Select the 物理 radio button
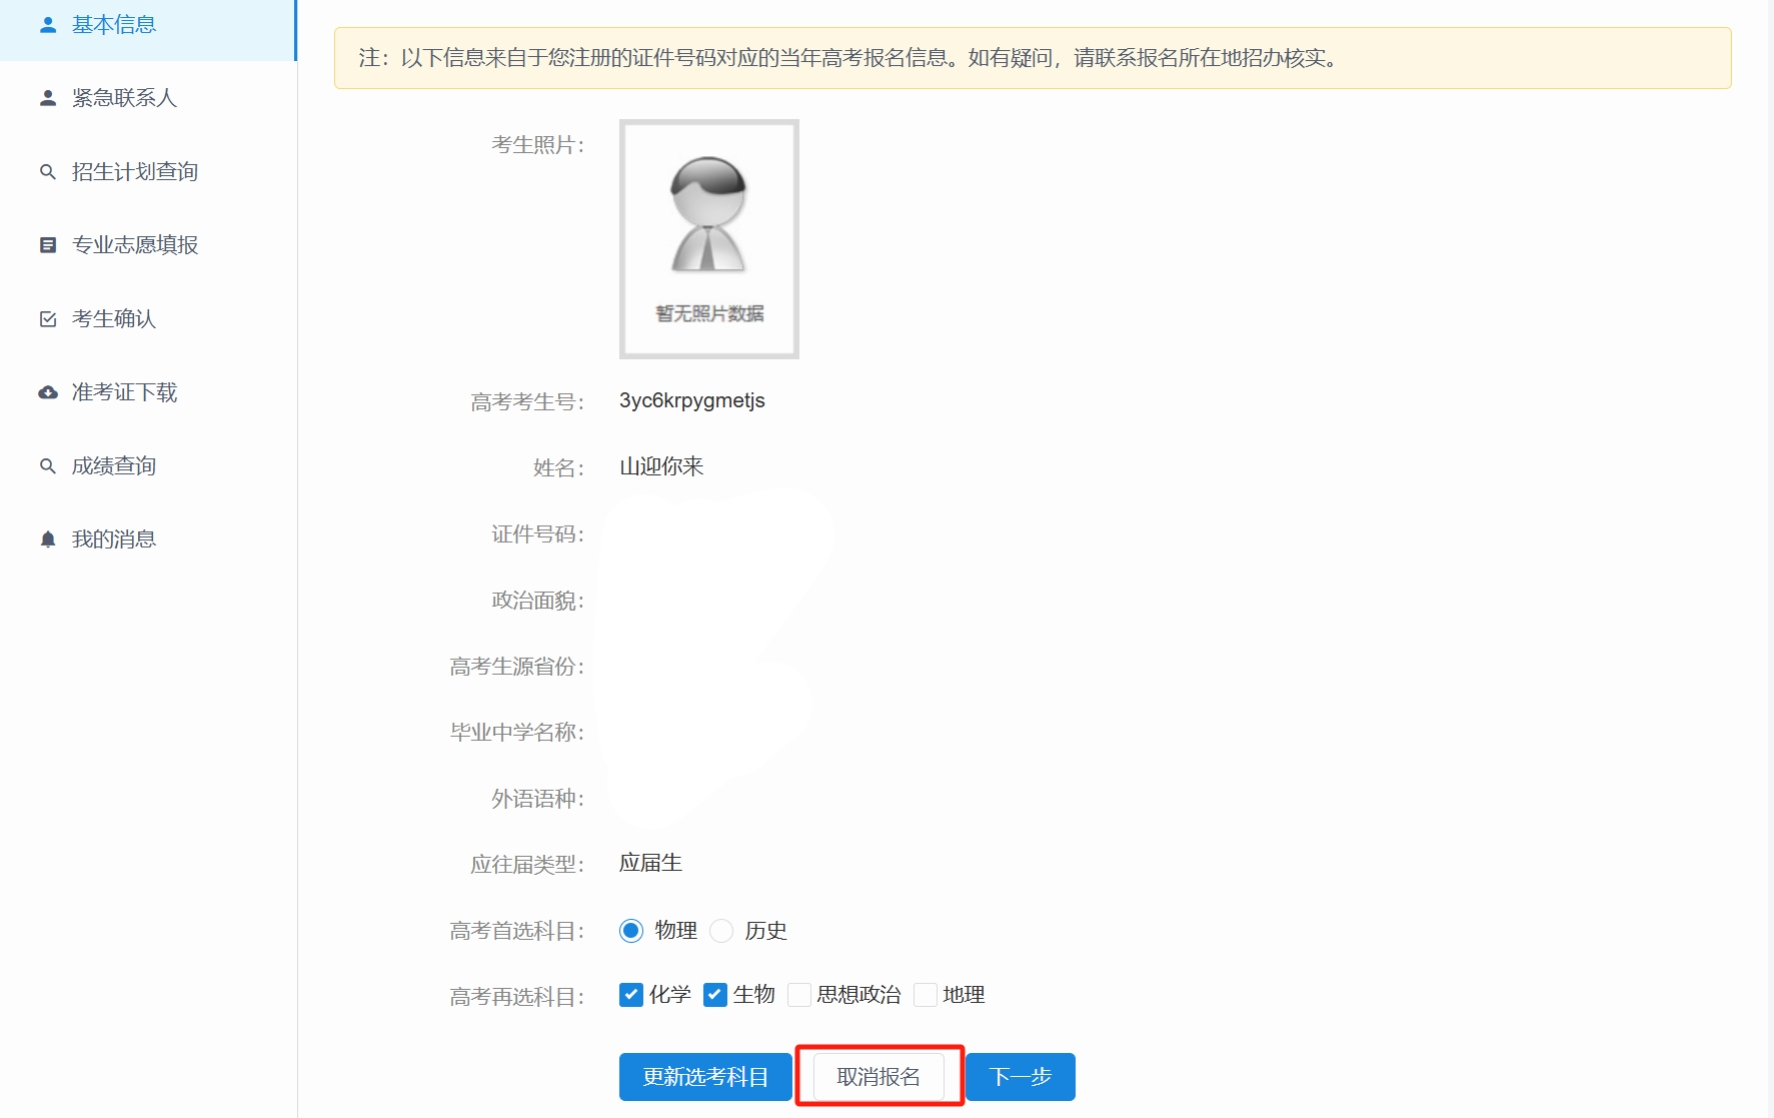Screen dimensions: 1774x1118 coord(631,931)
